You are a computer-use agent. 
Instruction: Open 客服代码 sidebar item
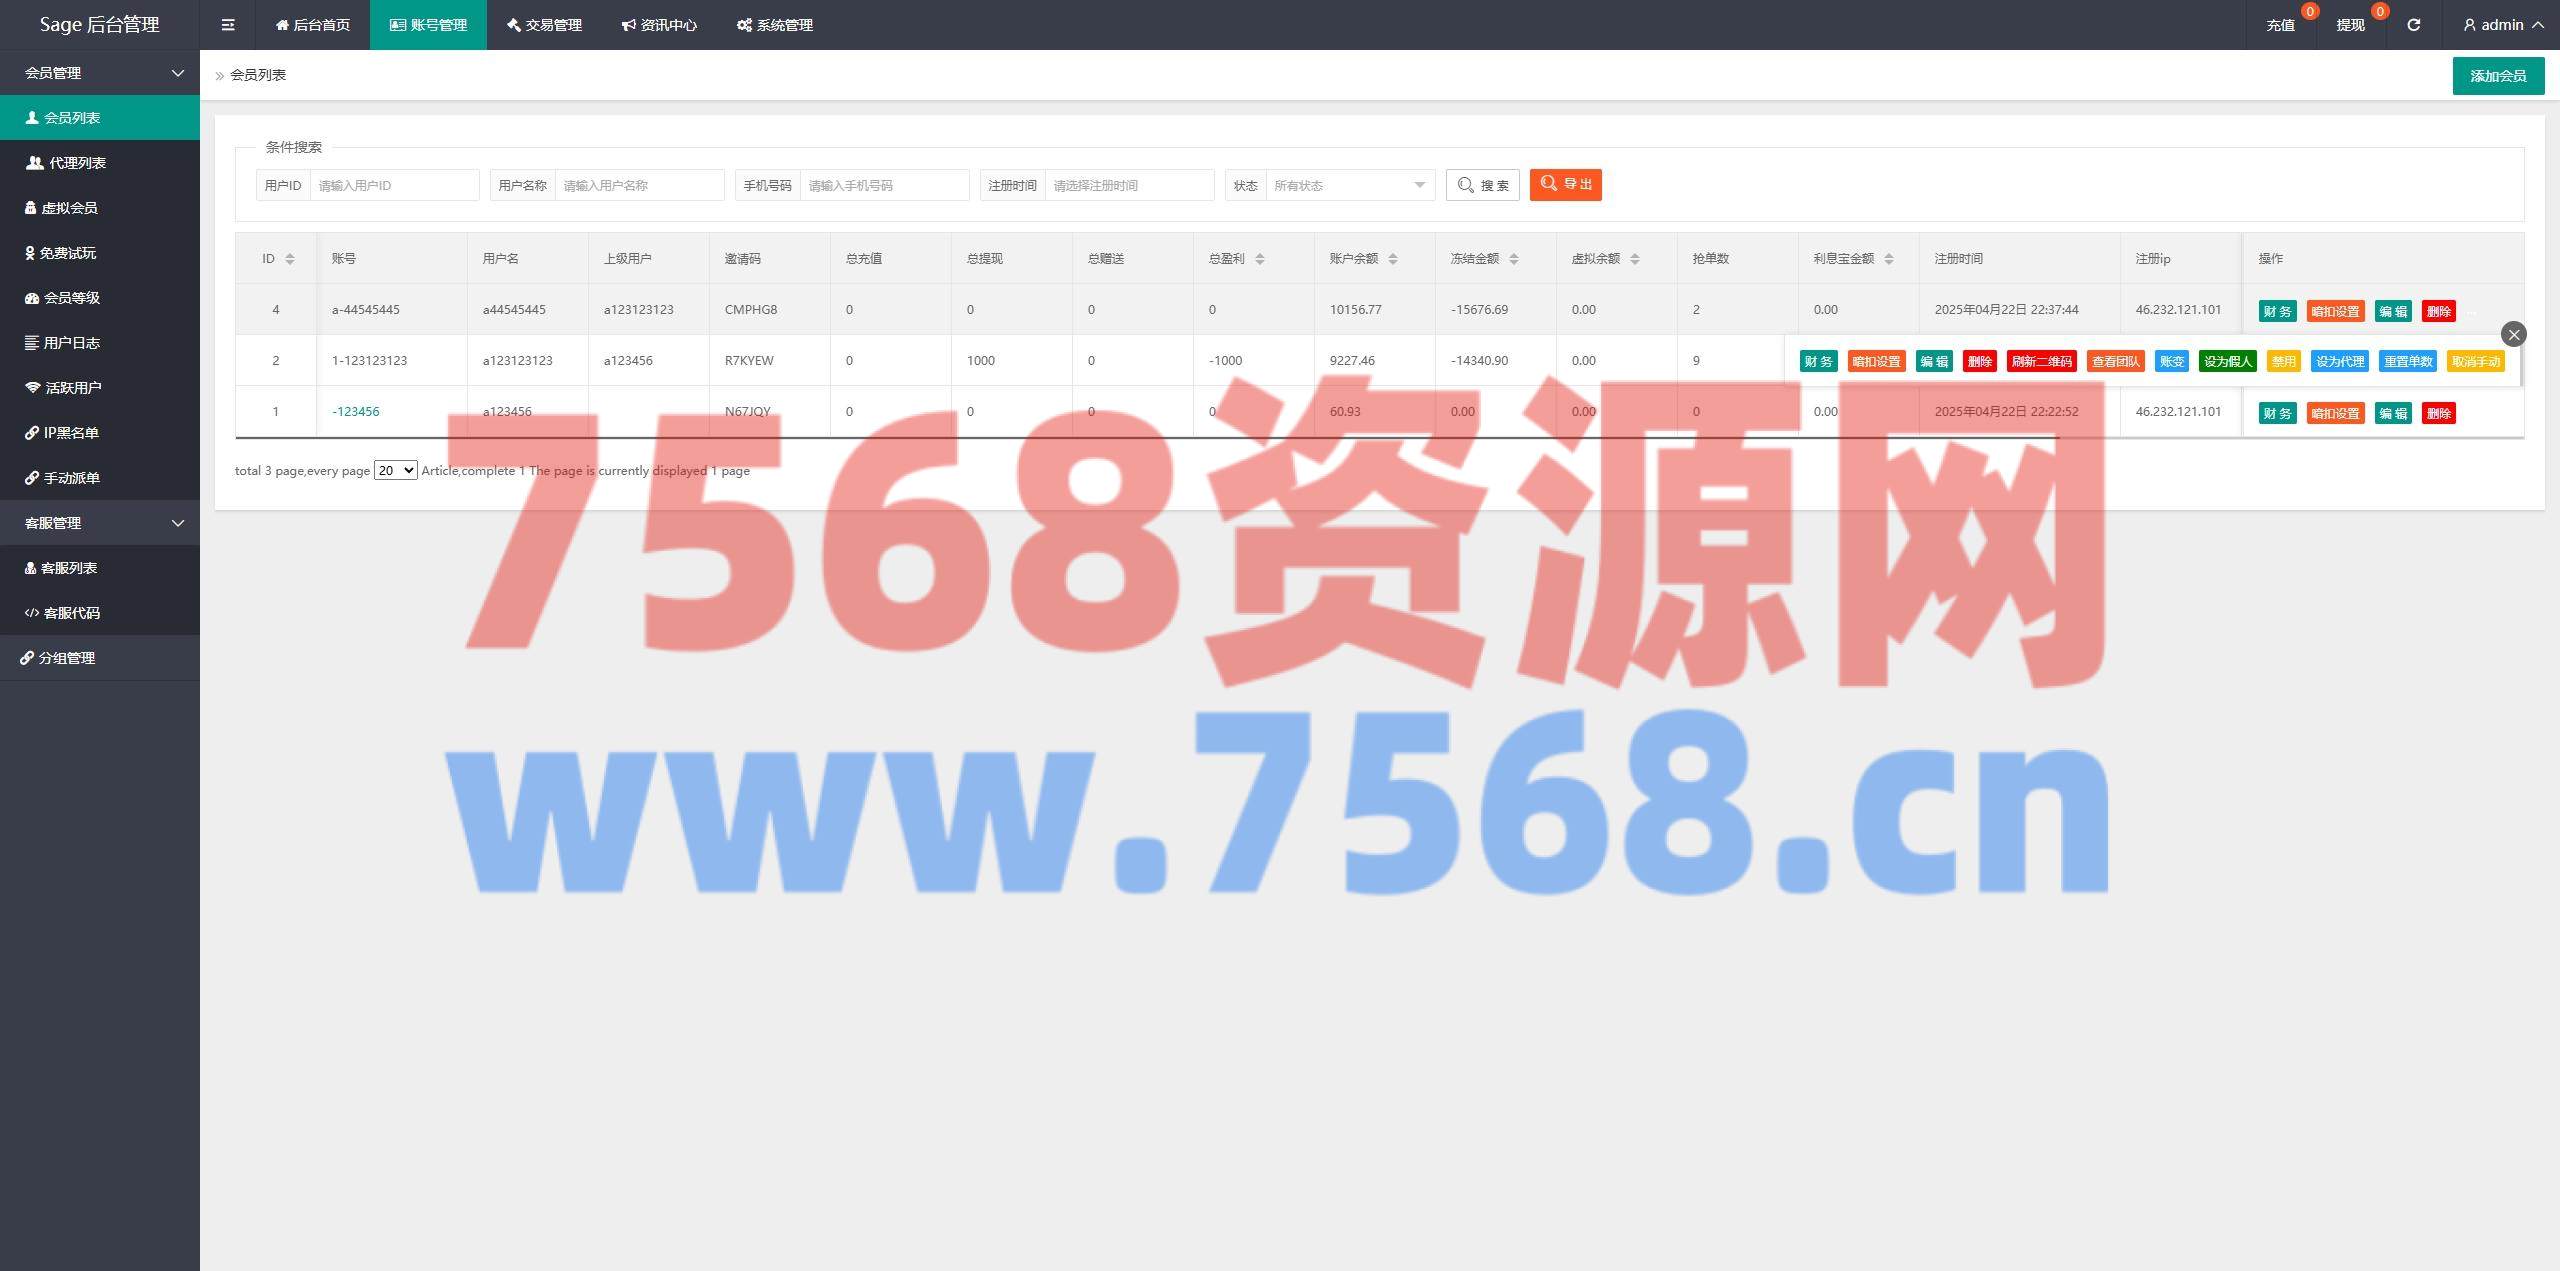click(70, 613)
